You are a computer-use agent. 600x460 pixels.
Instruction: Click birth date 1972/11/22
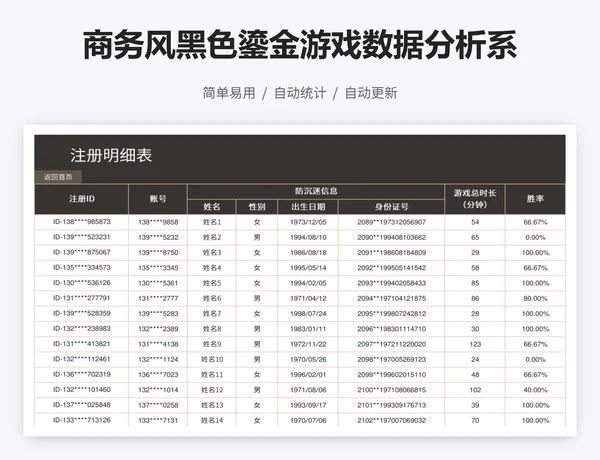click(x=308, y=344)
